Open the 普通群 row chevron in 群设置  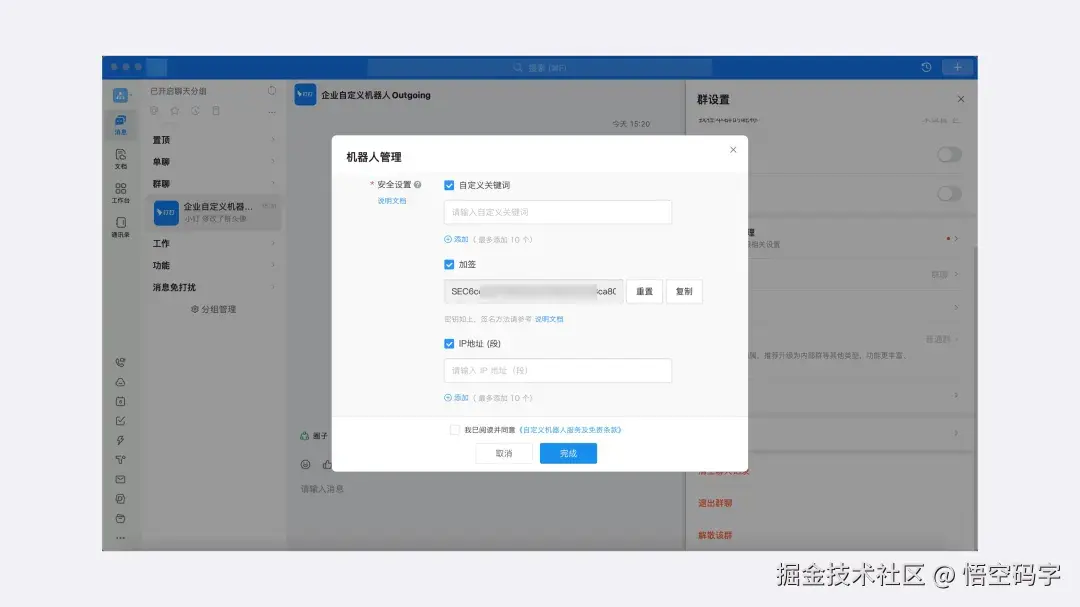(956, 339)
